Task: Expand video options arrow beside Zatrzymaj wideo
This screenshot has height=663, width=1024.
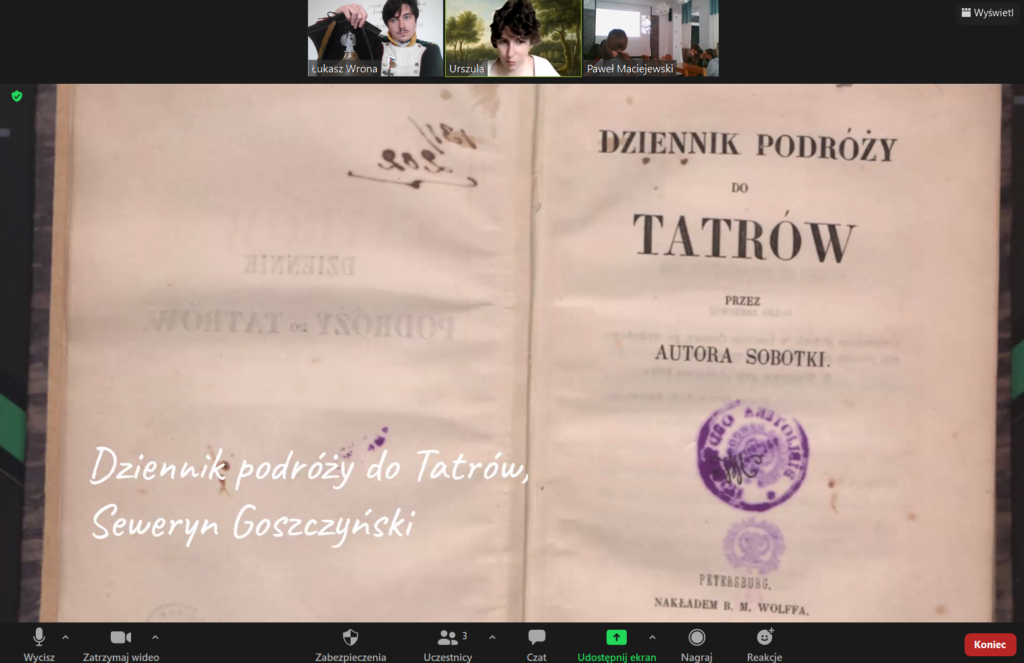Action: tap(155, 637)
